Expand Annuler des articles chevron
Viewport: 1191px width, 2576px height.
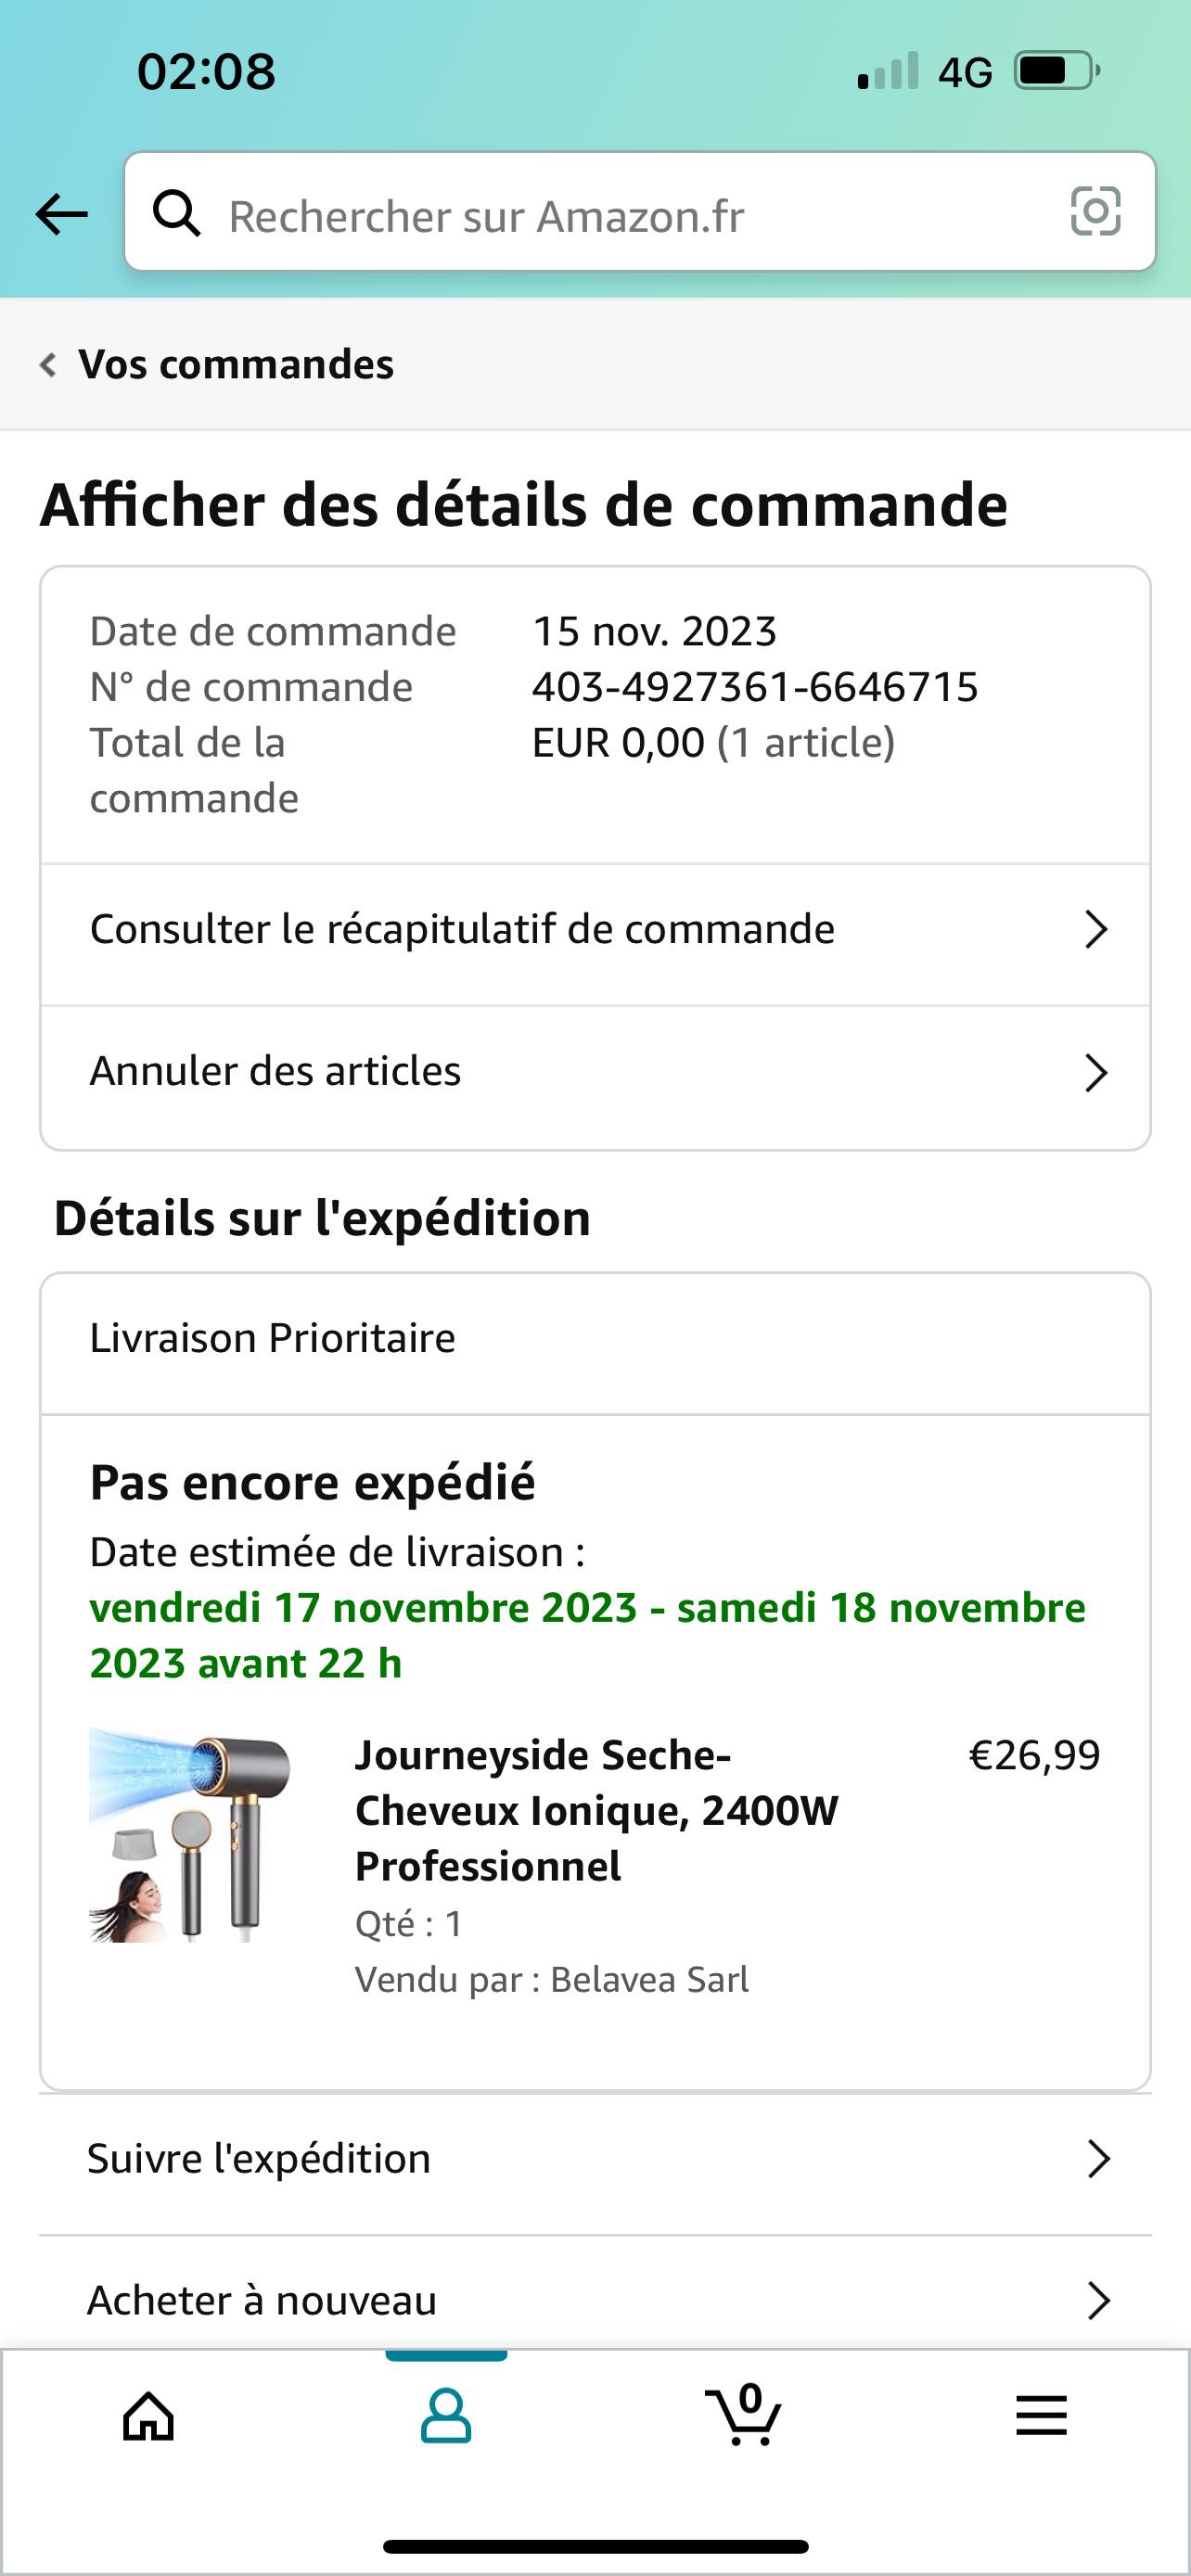point(1096,1073)
